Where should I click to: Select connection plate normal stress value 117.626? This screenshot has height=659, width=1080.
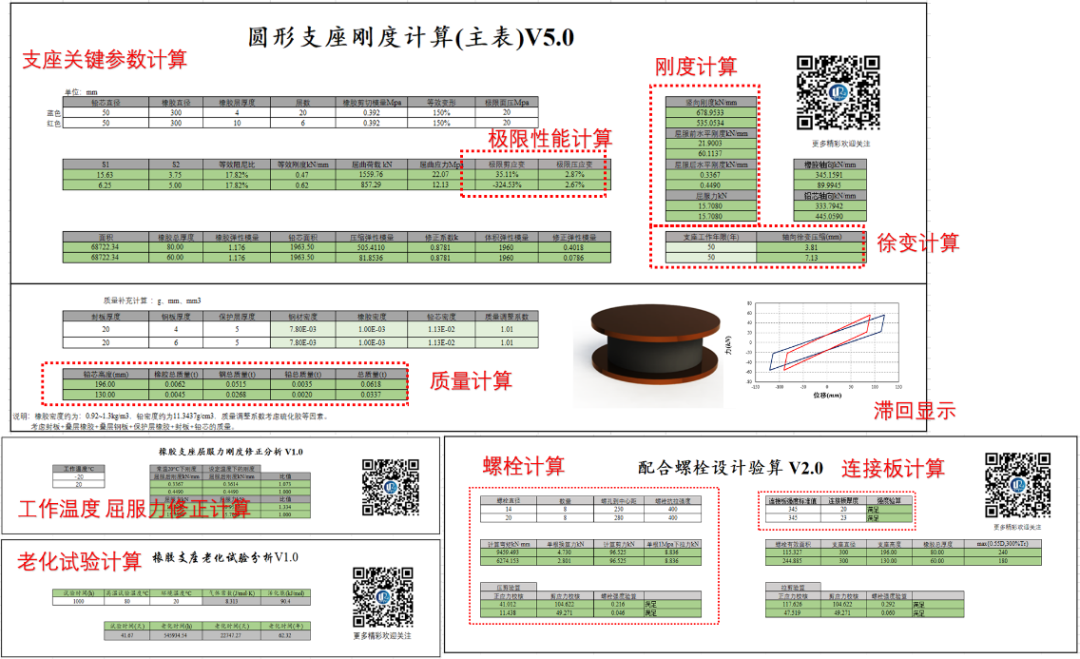[x=792, y=604]
